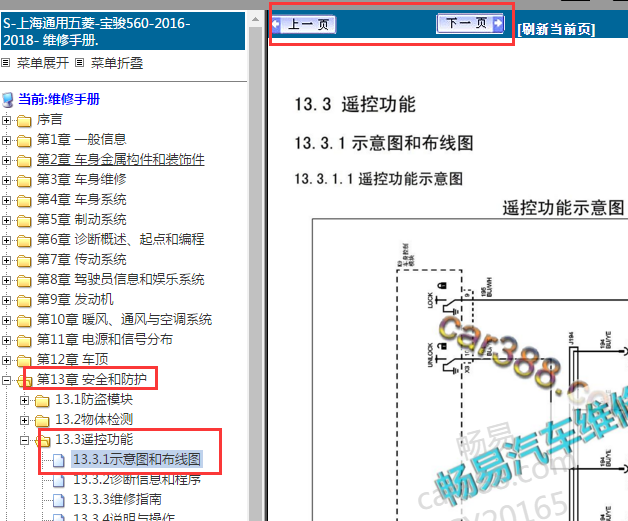Open 第13章 安全和防护 chapter

click(x=92, y=379)
